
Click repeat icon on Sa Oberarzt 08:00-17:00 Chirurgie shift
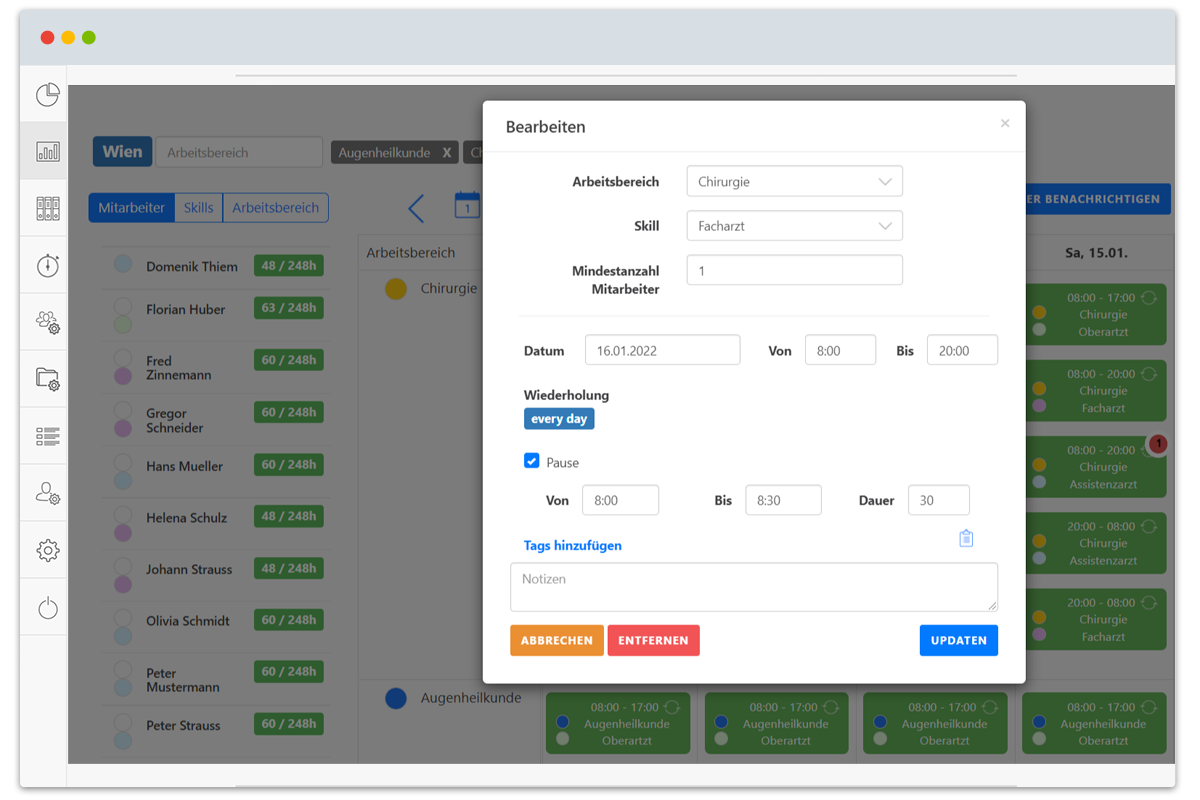pyautogui.click(x=1149, y=298)
